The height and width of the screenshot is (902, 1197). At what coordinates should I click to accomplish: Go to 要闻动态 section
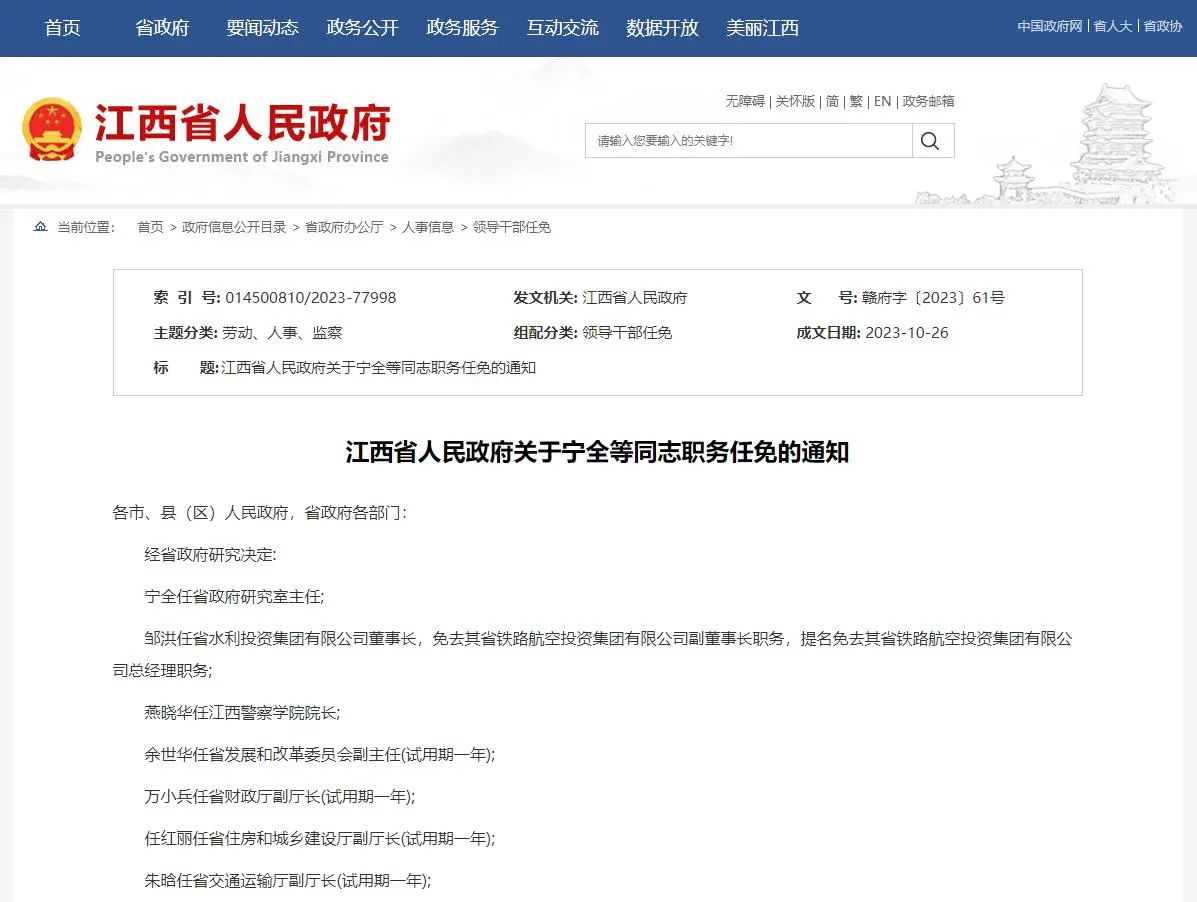[262, 28]
